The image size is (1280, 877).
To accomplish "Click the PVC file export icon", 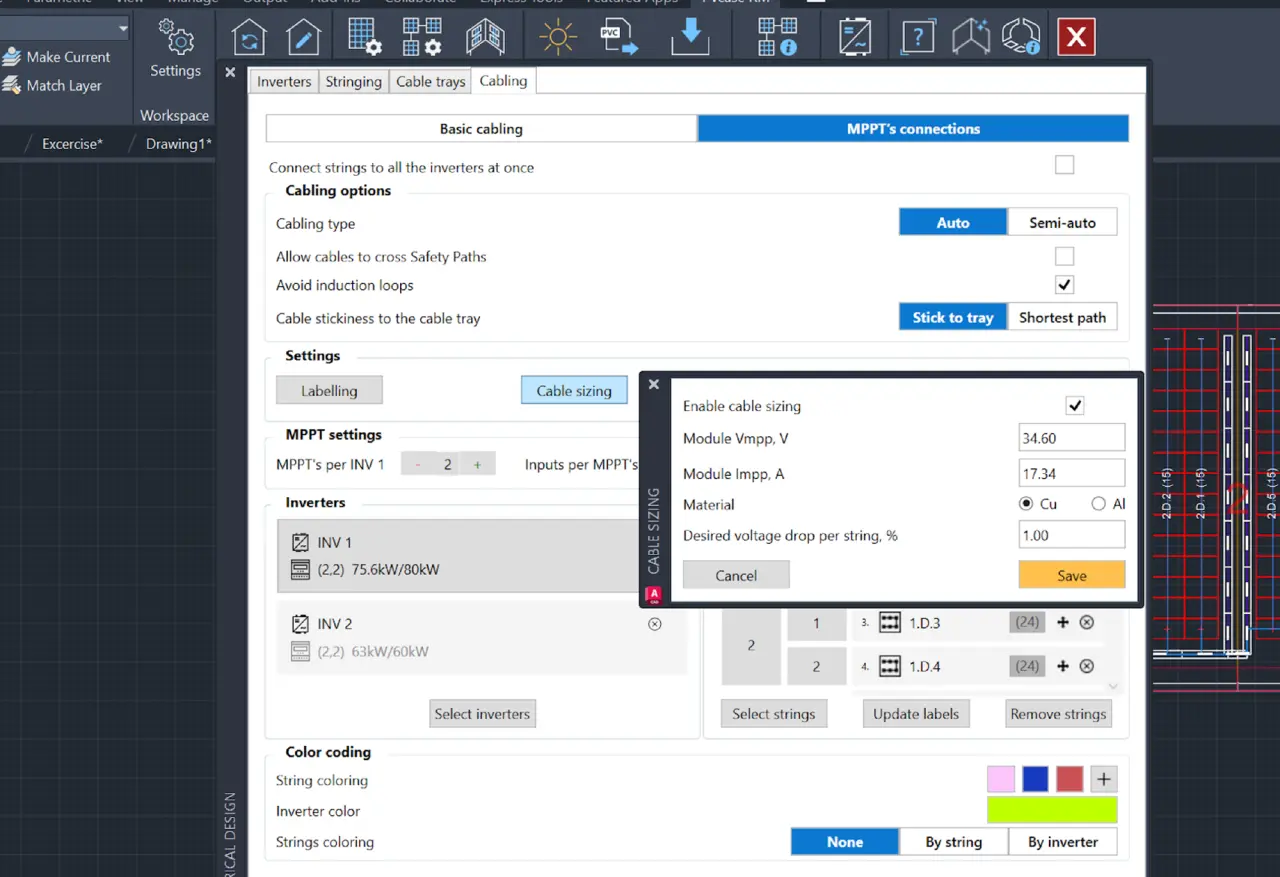I will coord(619,38).
